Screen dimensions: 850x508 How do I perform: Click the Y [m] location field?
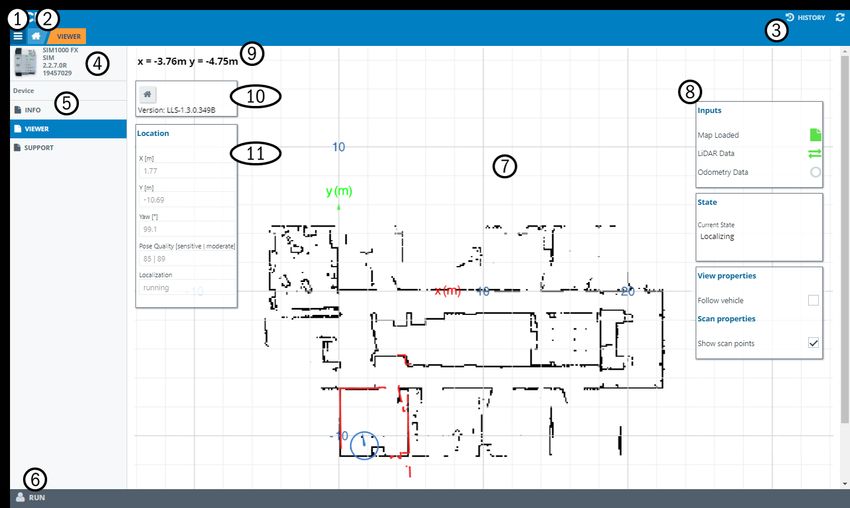(x=188, y=200)
